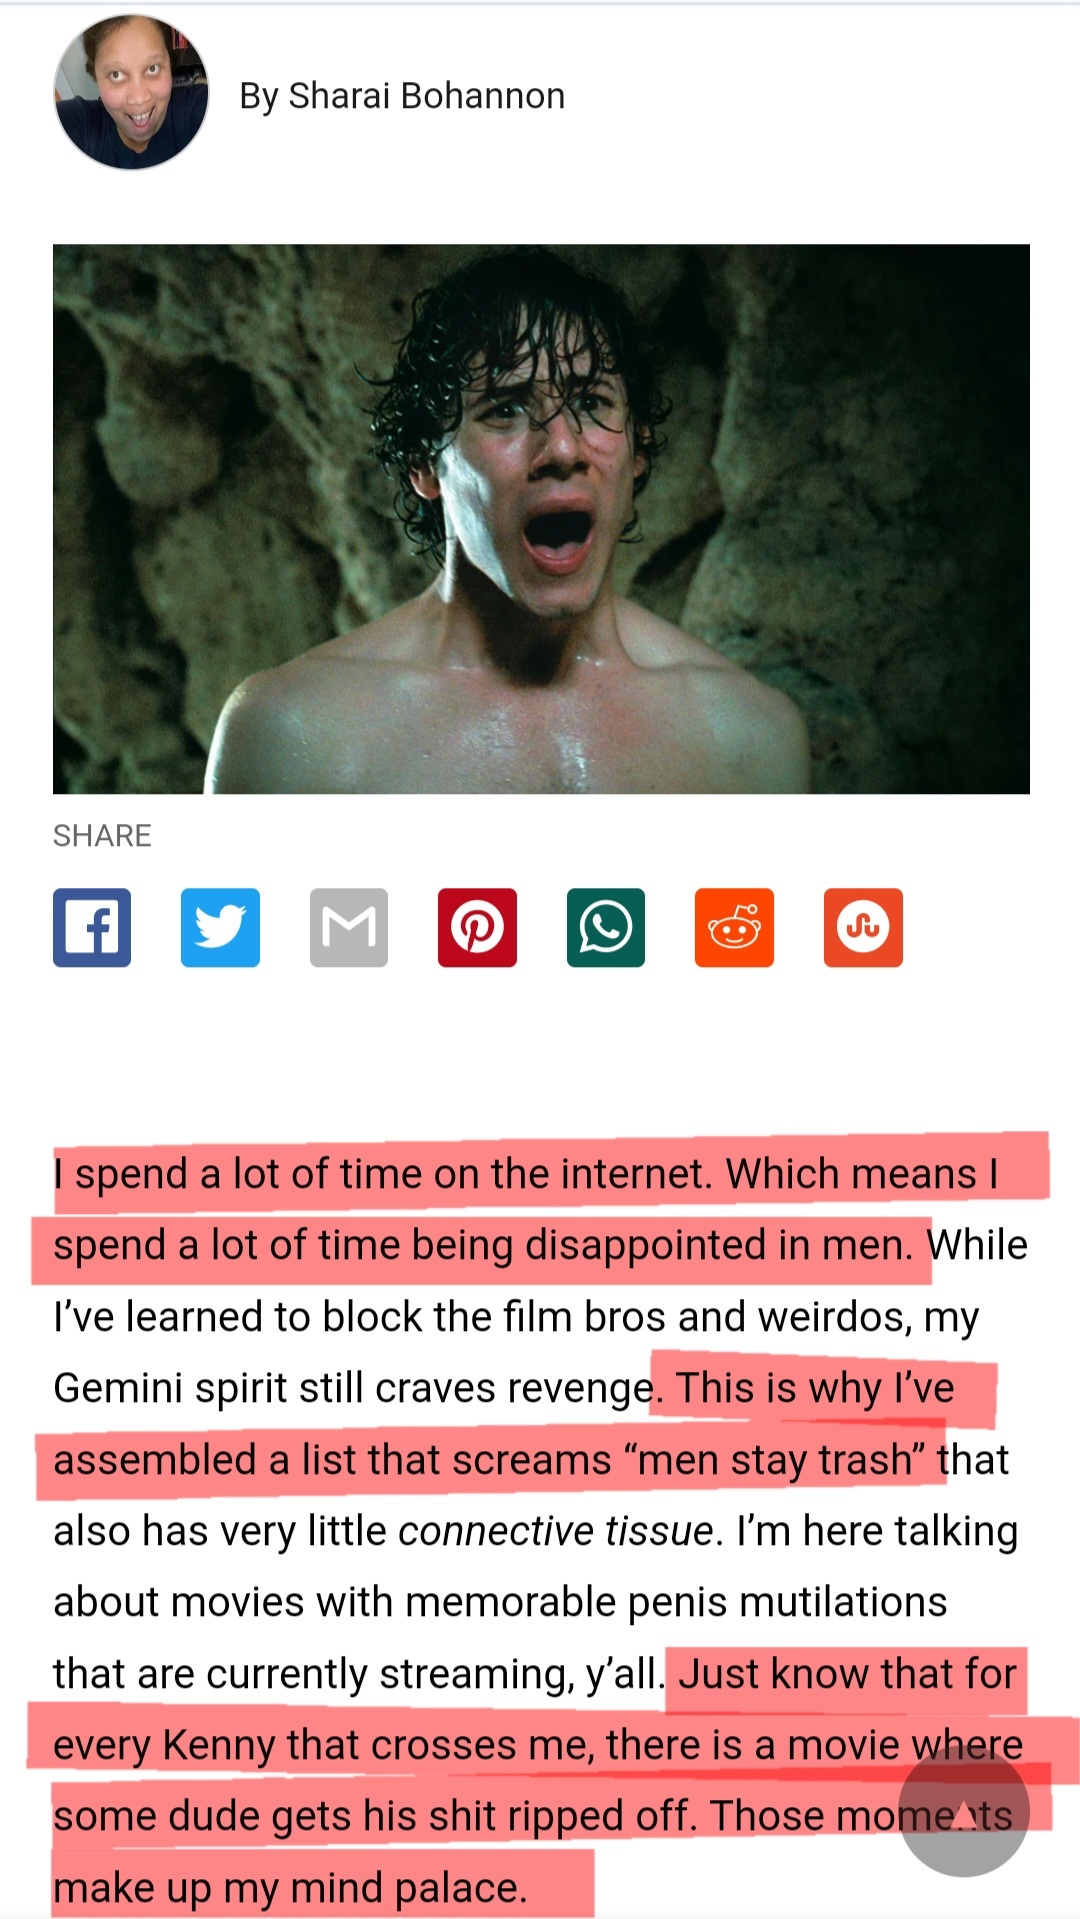
Task: Share the article through WhatsApp
Action: click(x=606, y=927)
